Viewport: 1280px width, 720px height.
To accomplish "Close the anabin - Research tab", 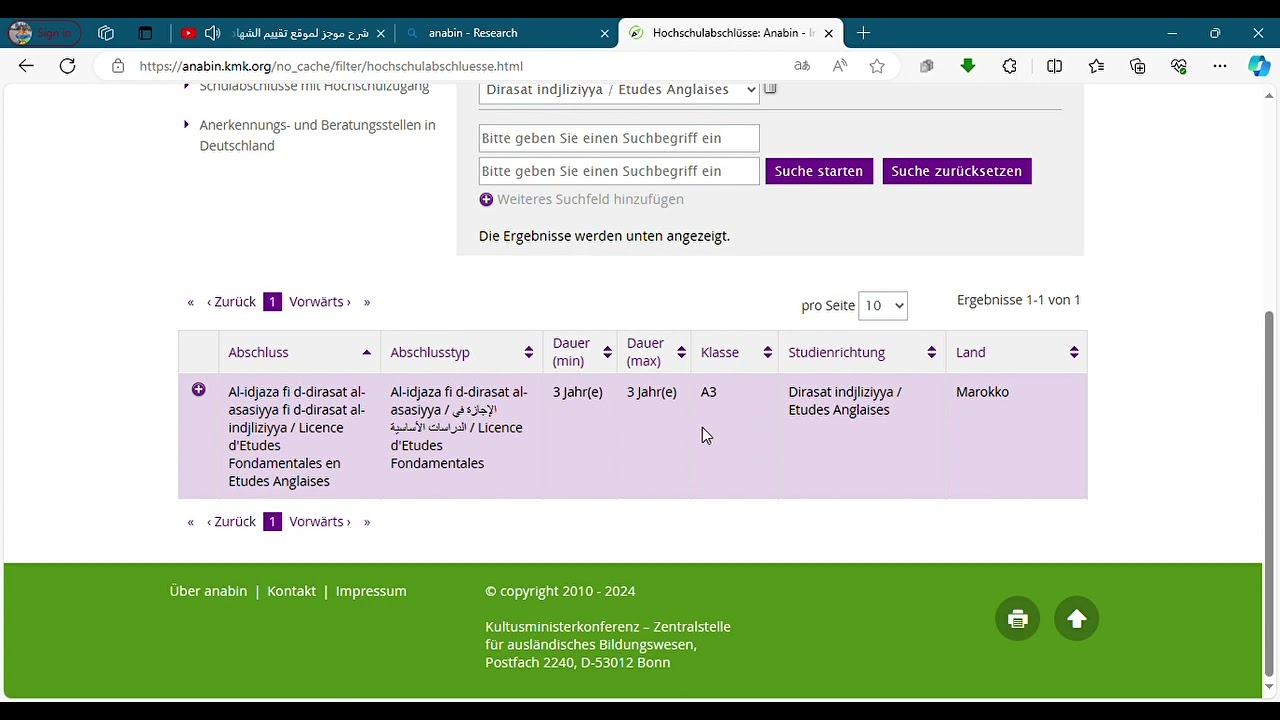I will click(x=604, y=33).
